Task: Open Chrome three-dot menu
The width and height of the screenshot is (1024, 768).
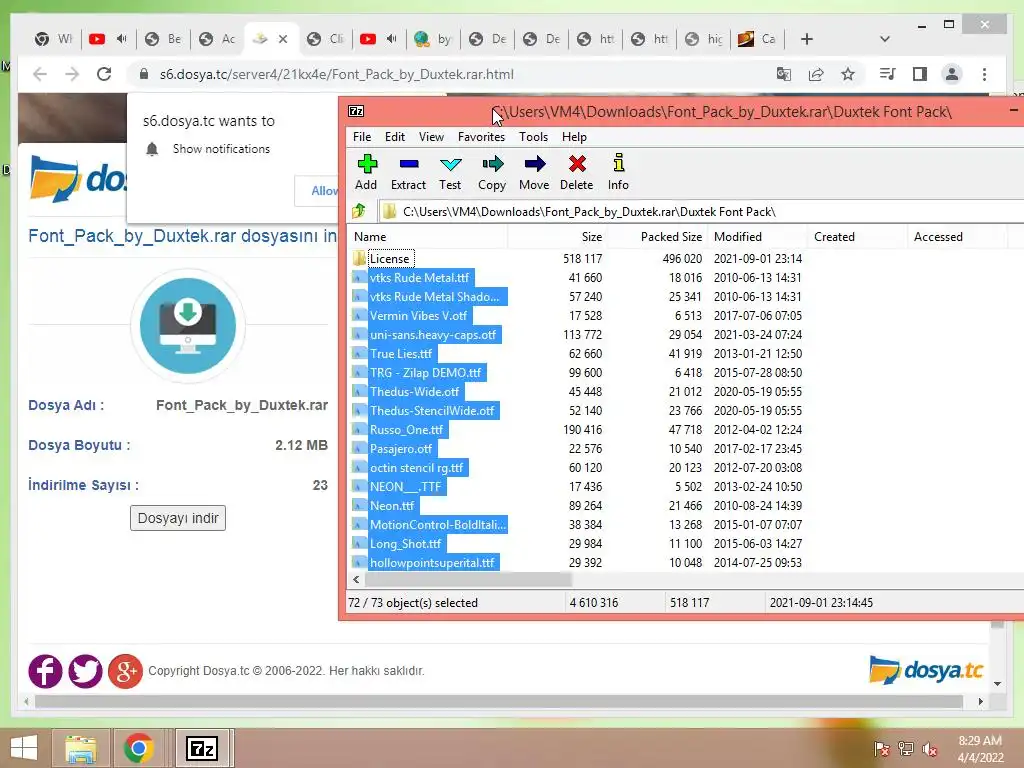Action: point(984,74)
